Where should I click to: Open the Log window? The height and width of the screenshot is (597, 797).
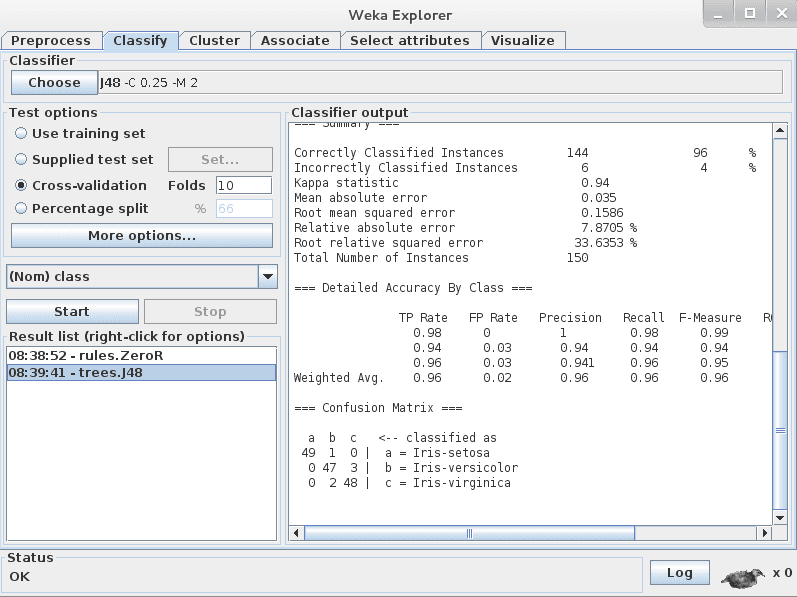click(680, 573)
